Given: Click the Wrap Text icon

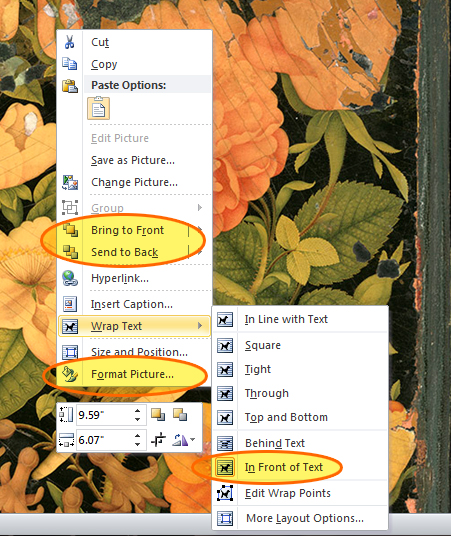Looking at the screenshot, I should click(70, 326).
